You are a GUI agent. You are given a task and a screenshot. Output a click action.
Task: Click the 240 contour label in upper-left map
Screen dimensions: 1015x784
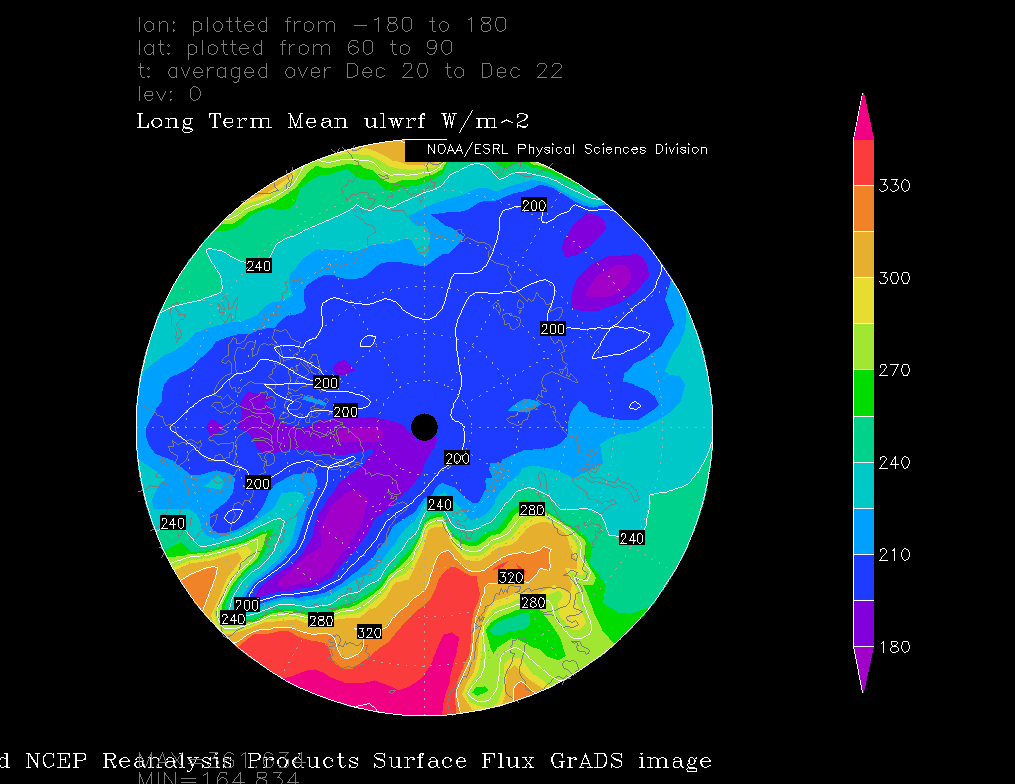click(259, 266)
